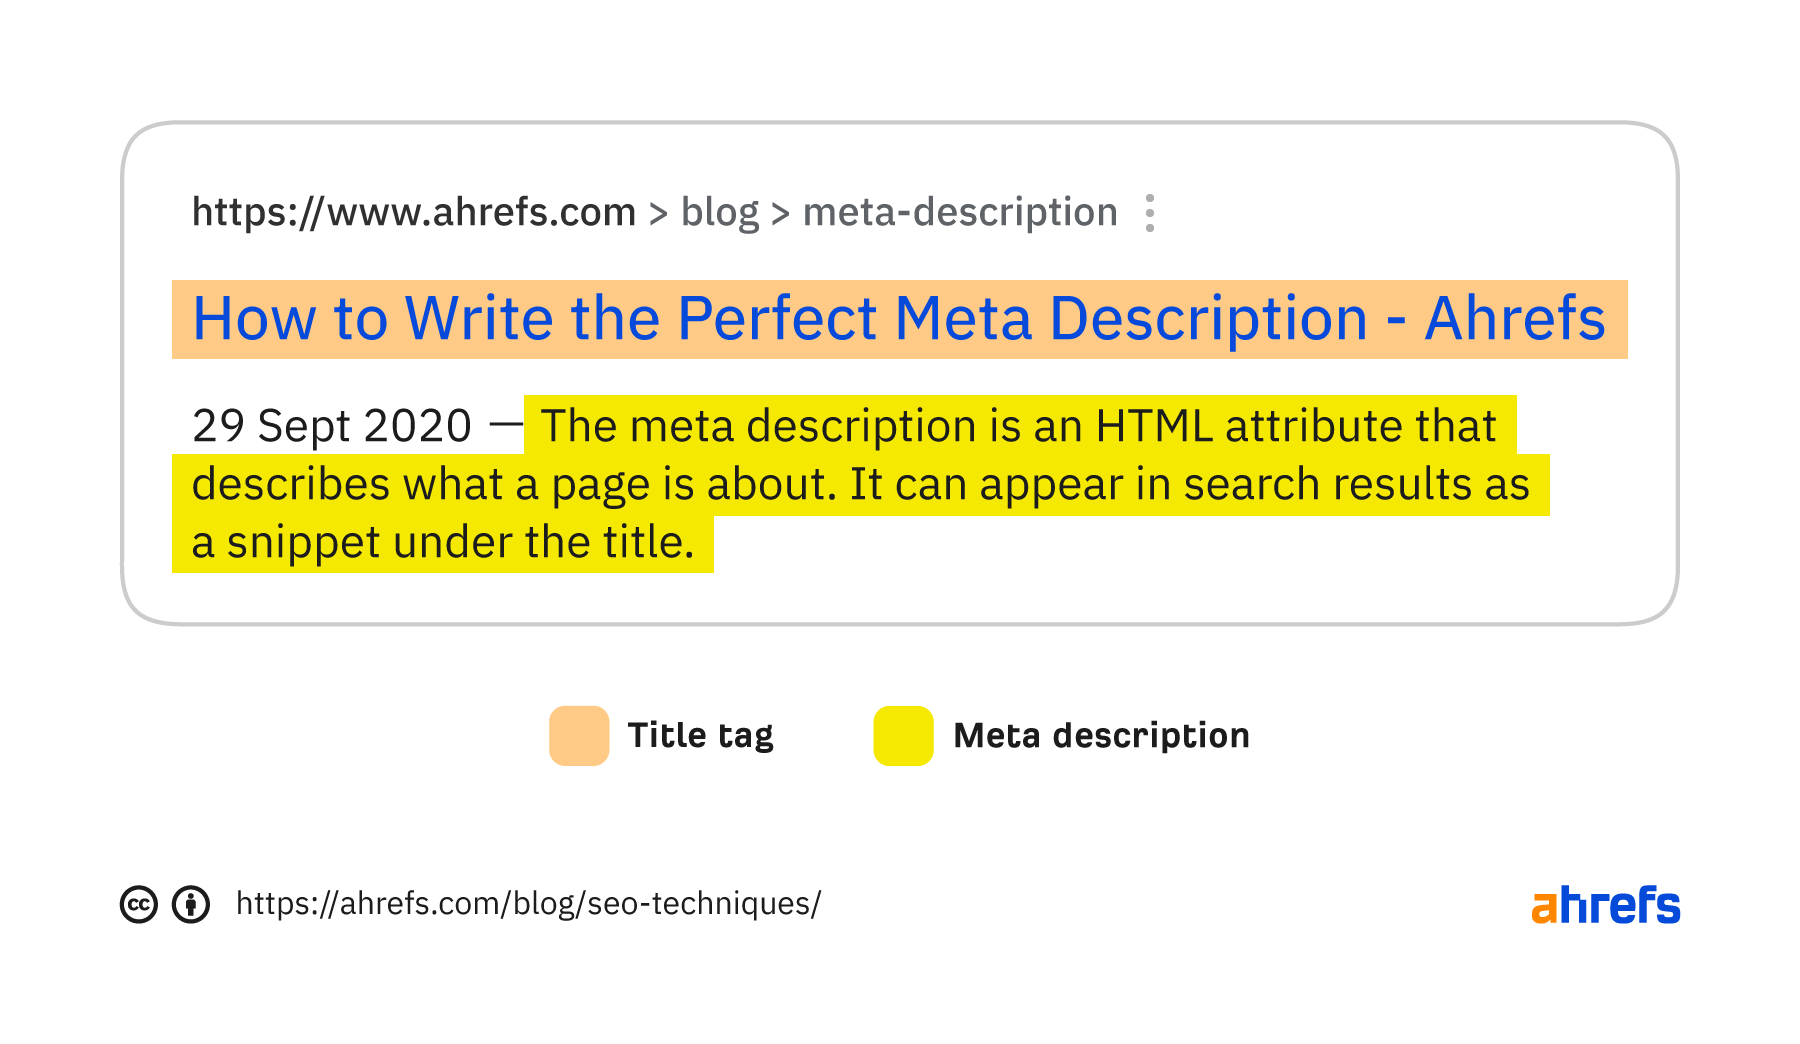Viewport: 1800px width, 1044px height.
Task: Click the dash after the date
Action: pos(506,424)
